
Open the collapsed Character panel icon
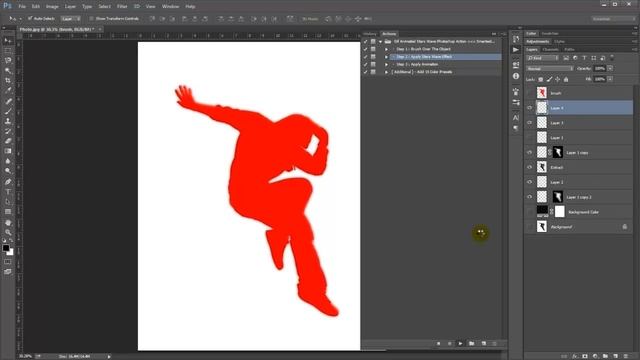pyautogui.click(x=516, y=118)
